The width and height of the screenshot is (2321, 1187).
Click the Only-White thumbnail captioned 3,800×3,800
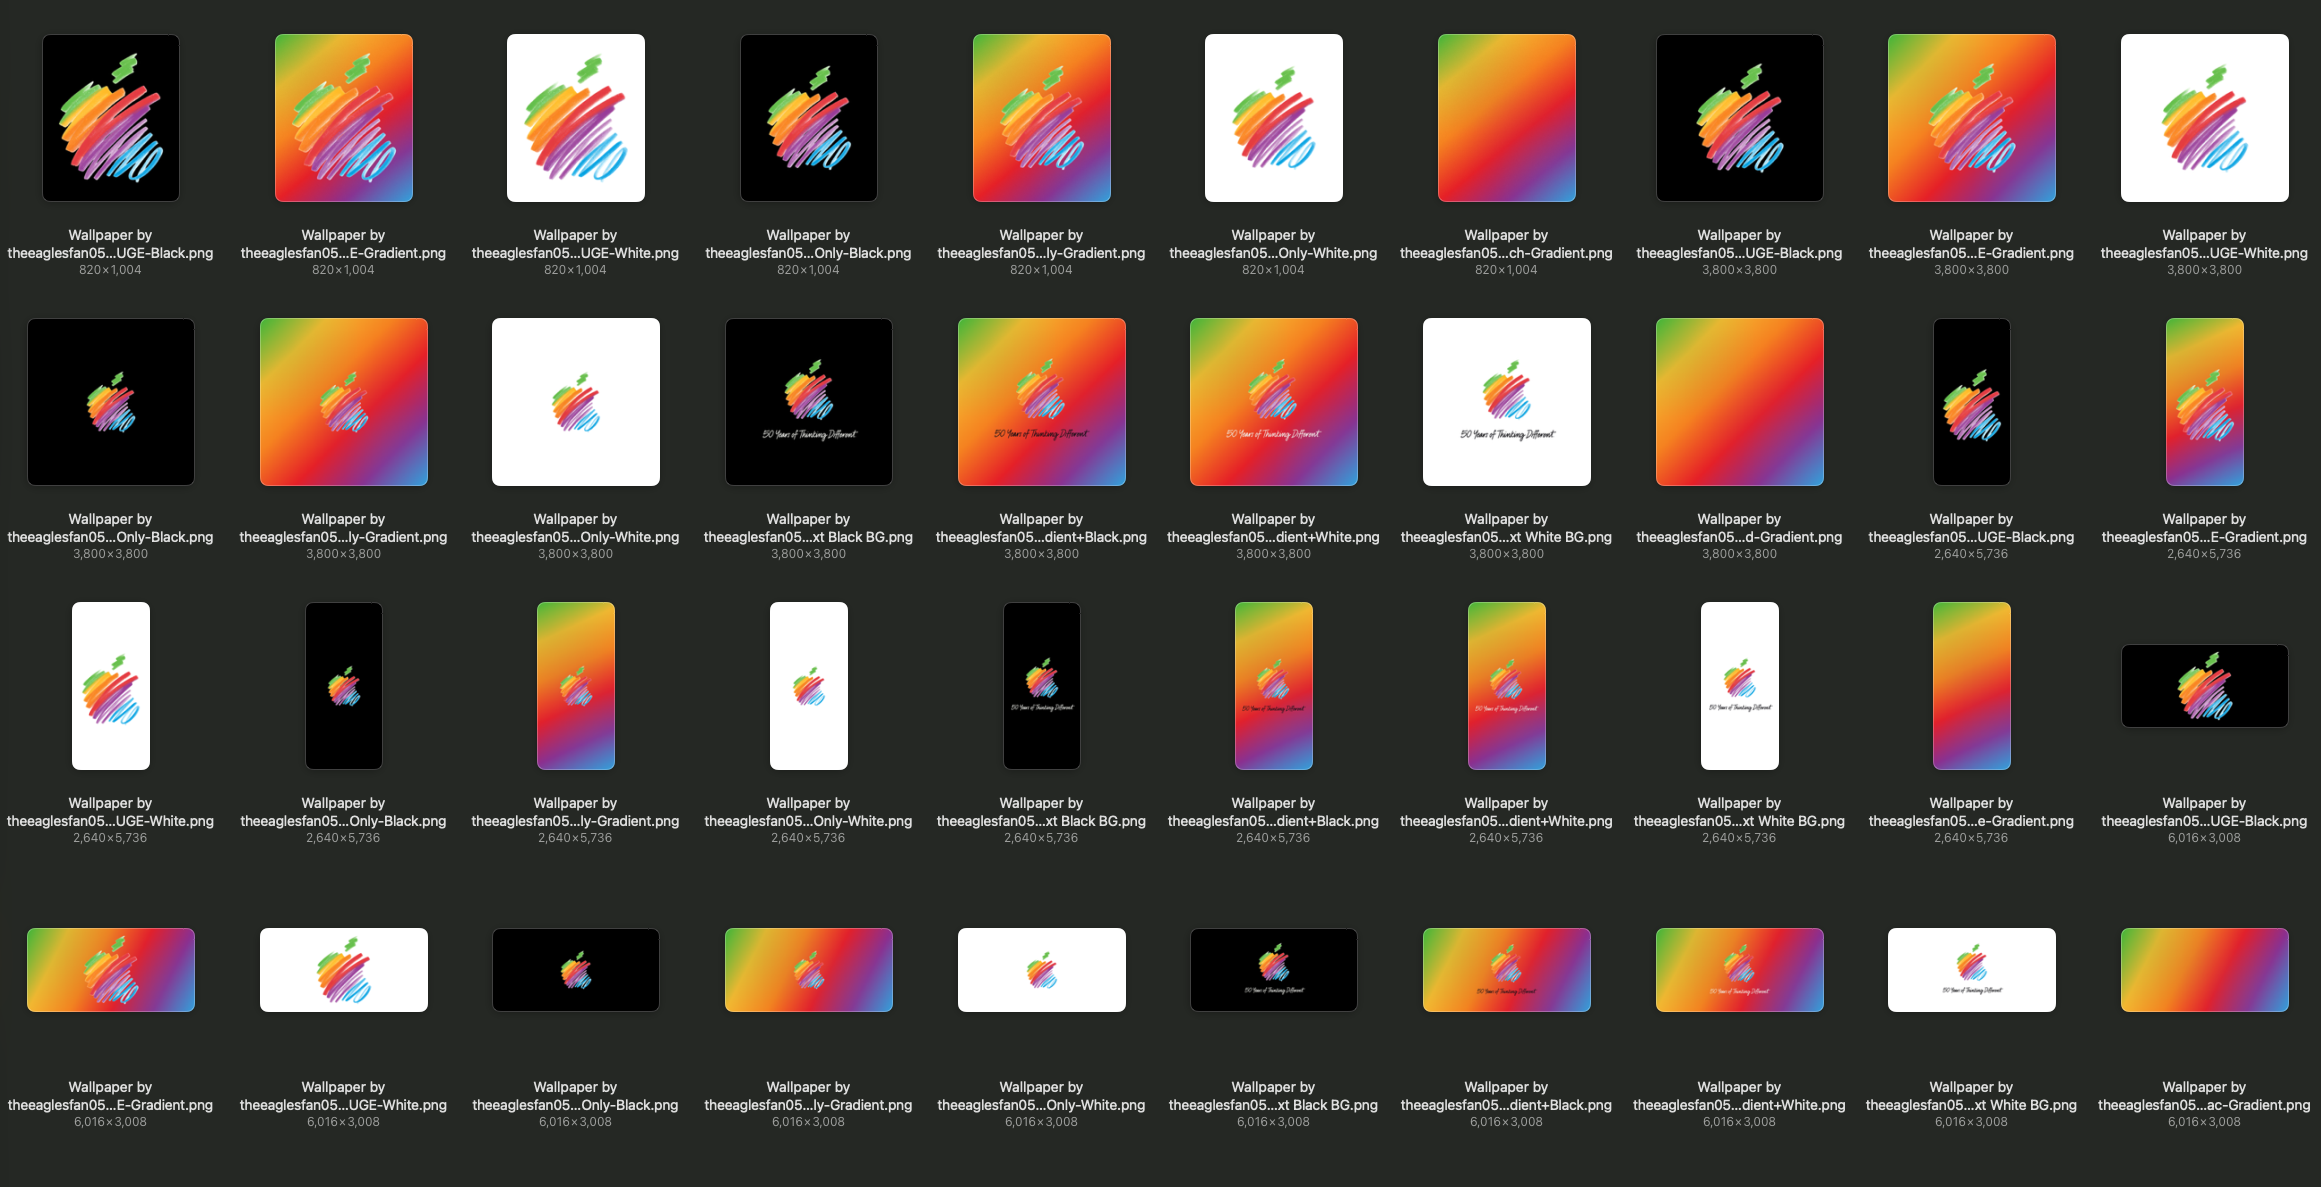(576, 402)
